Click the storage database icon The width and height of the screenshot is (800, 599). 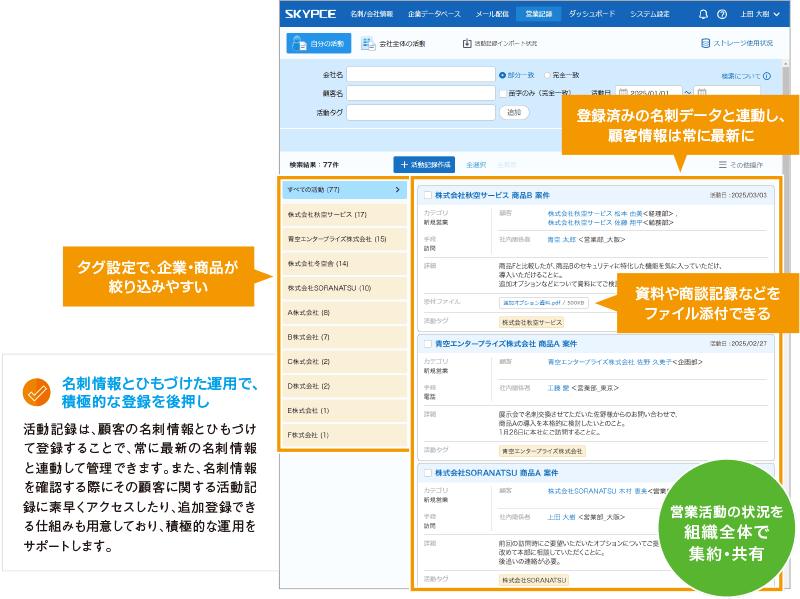point(706,43)
